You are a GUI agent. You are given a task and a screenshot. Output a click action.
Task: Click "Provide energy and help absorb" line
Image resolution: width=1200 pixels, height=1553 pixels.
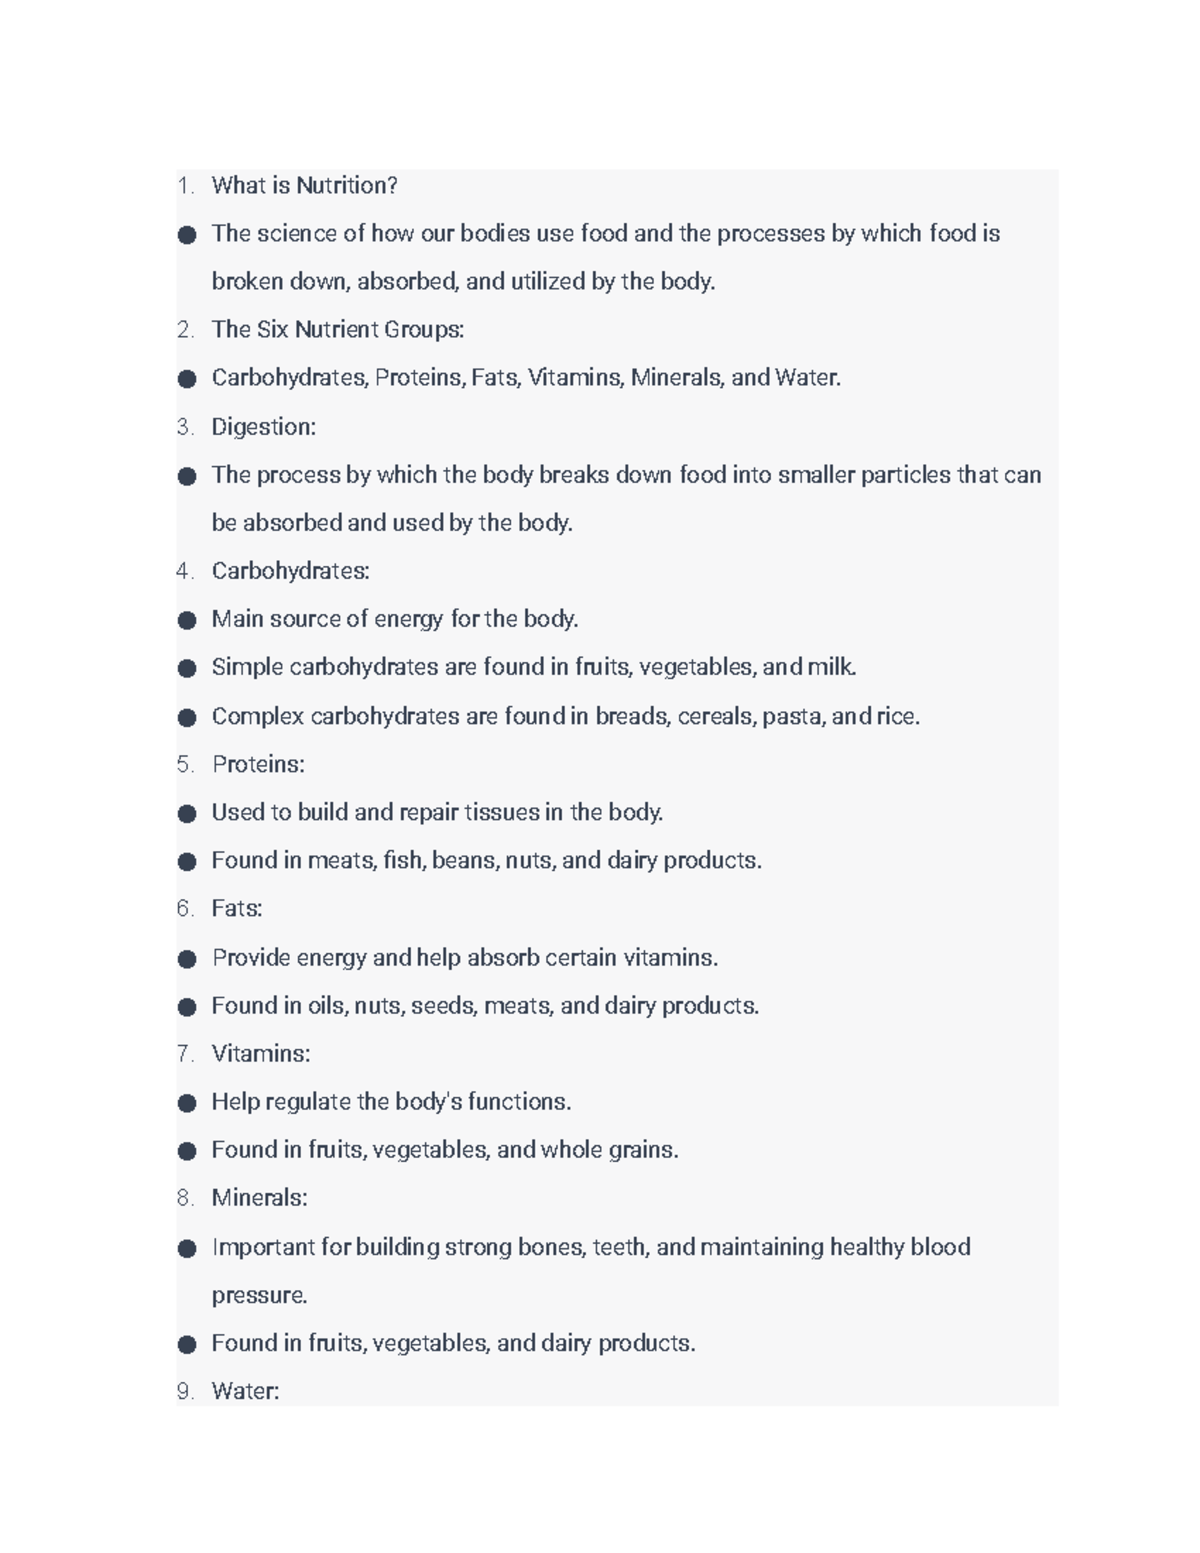coord(465,958)
